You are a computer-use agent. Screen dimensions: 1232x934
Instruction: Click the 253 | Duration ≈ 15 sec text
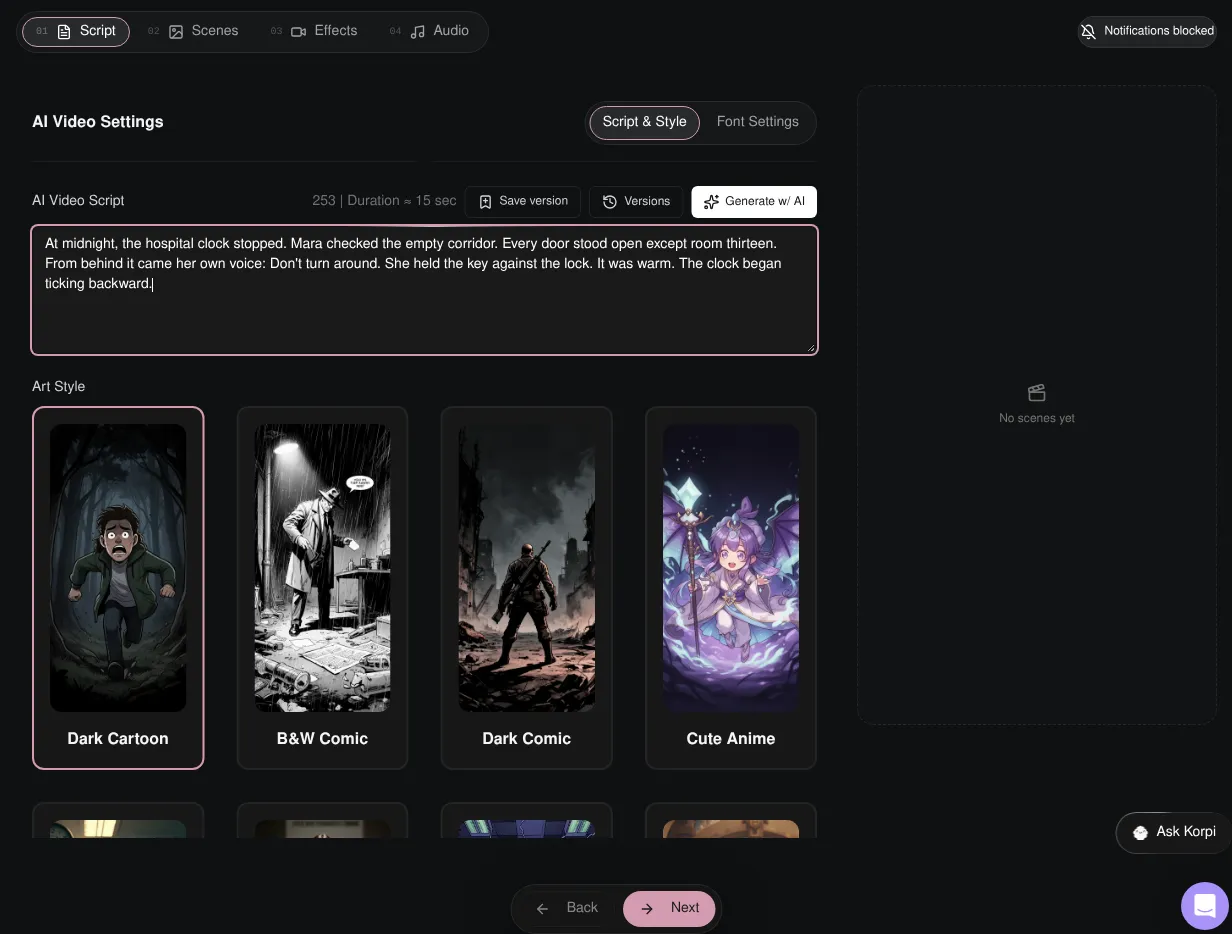[x=384, y=201]
